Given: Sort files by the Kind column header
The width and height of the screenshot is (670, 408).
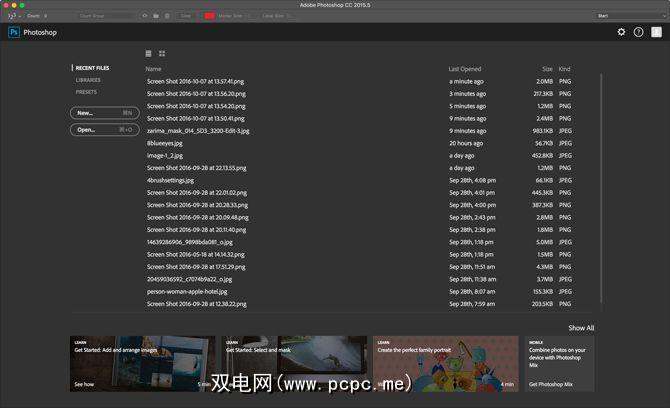Looking at the screenshot, I should 564,69.
